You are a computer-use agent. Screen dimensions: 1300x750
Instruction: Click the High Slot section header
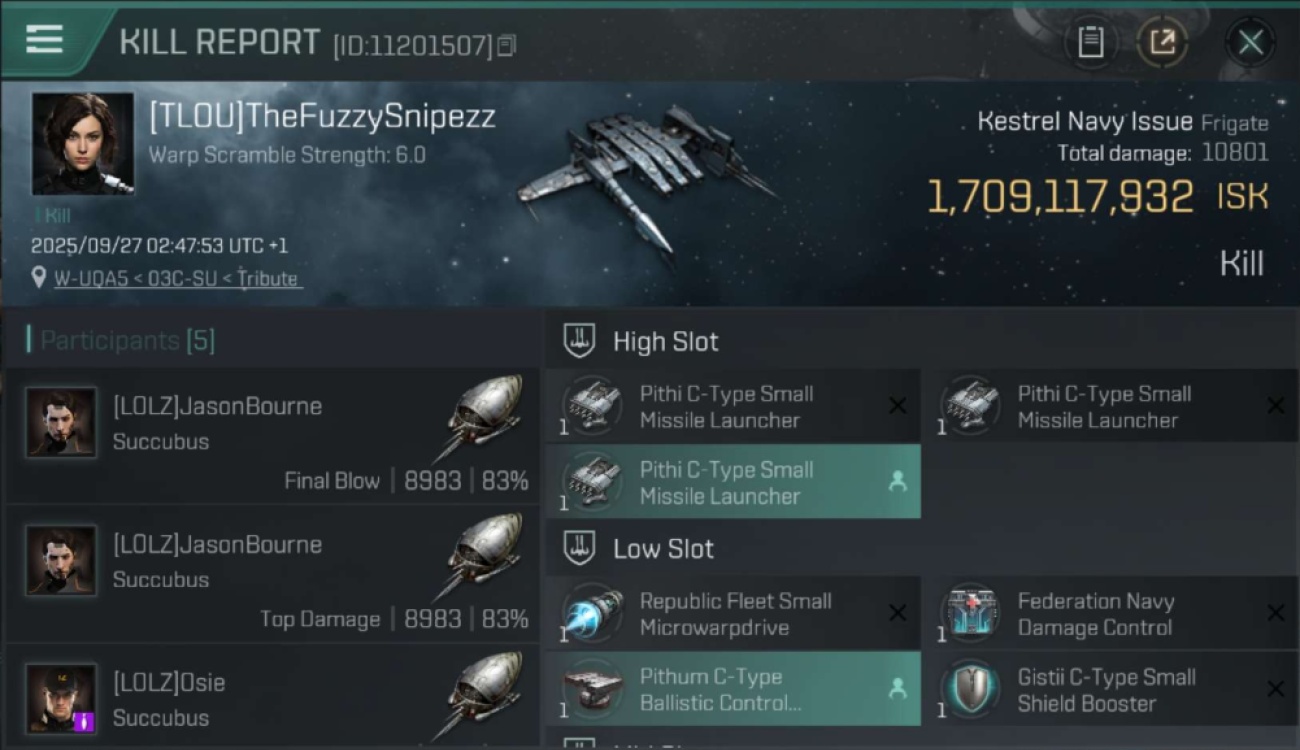665,342
